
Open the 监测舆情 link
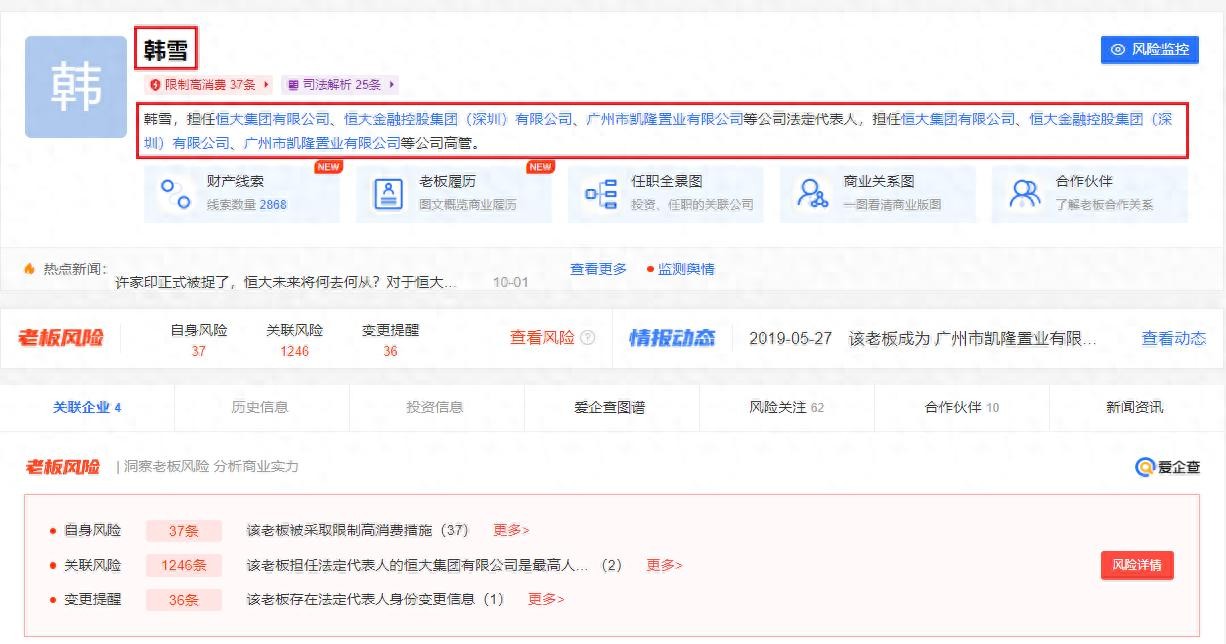[685, 269]
